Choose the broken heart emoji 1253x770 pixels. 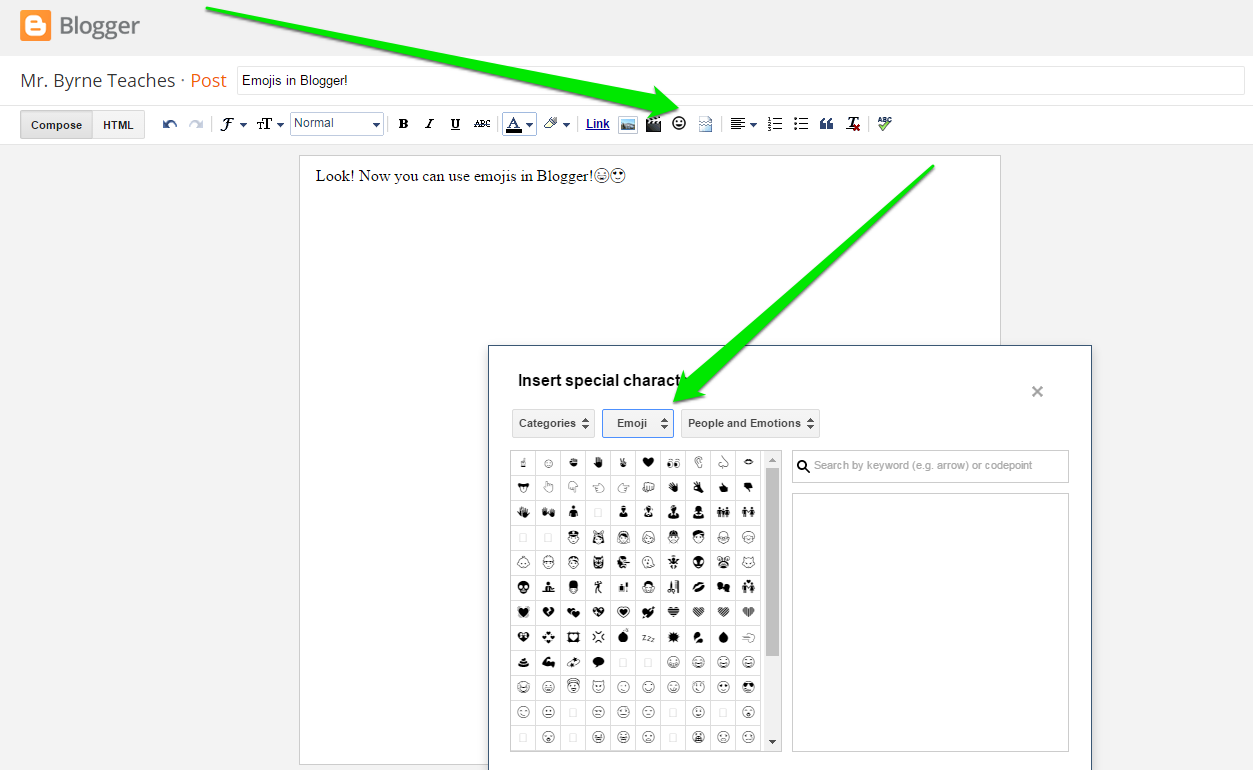click(x=548, y=612)
